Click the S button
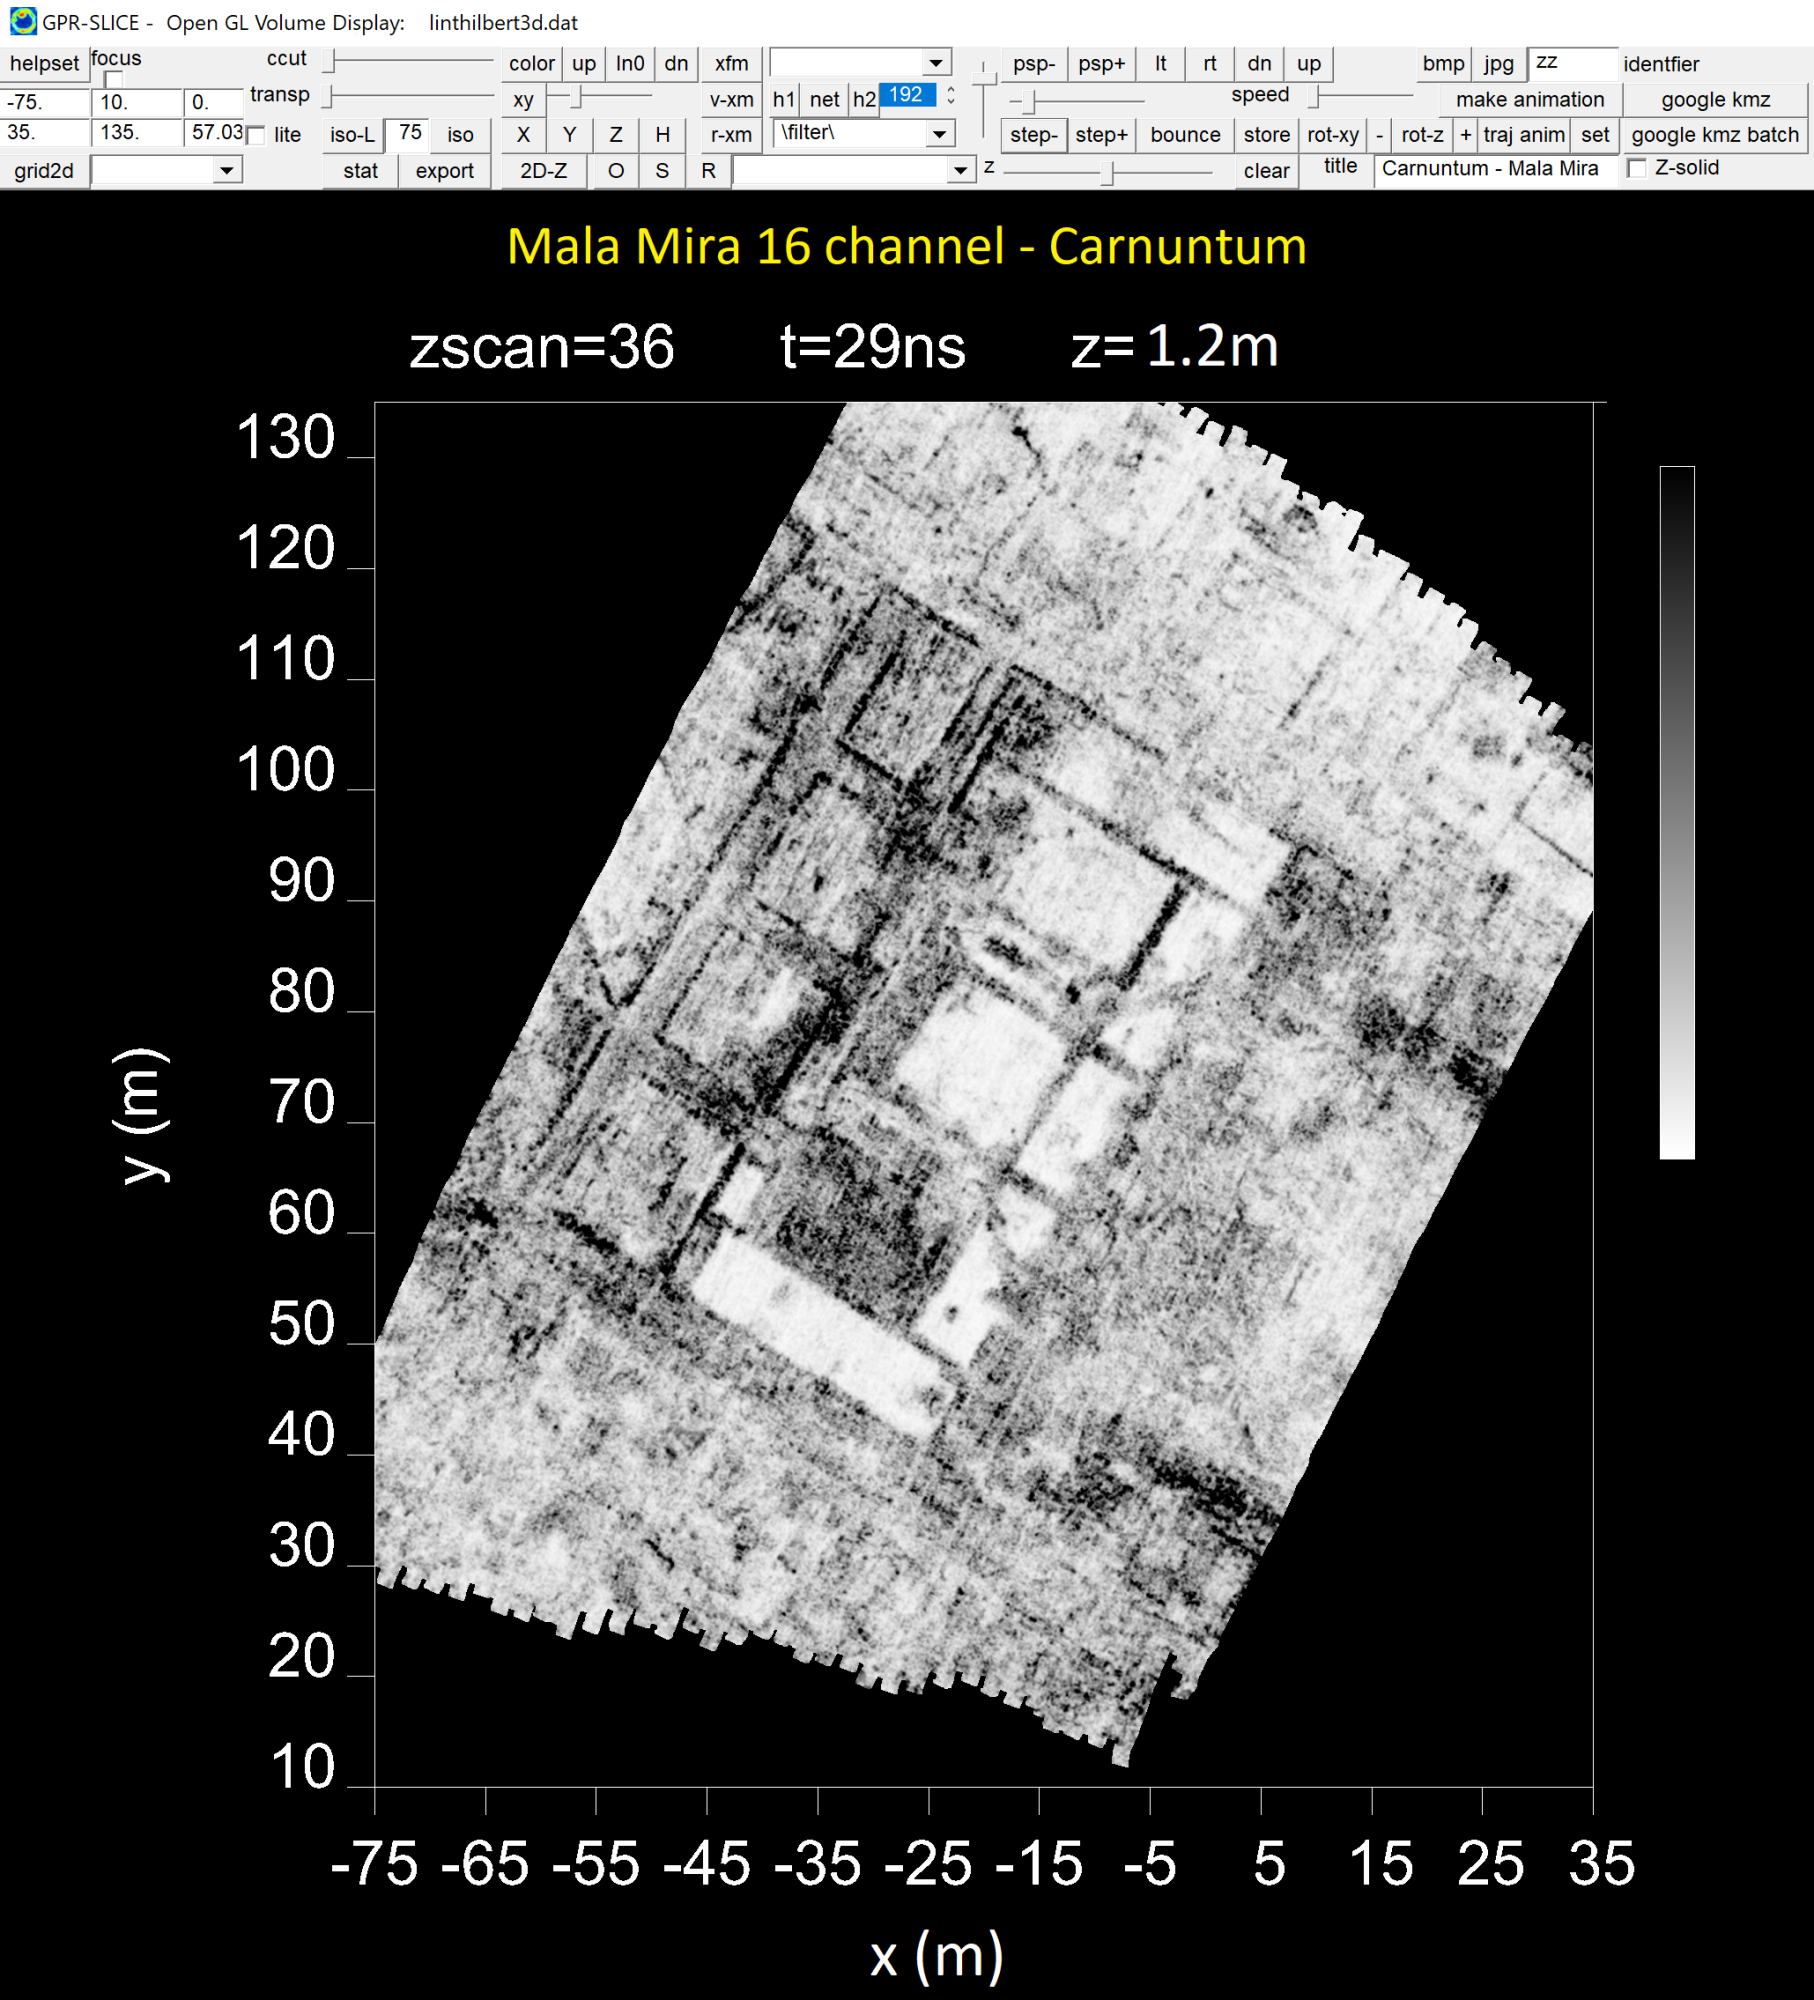 click(662, 171)
